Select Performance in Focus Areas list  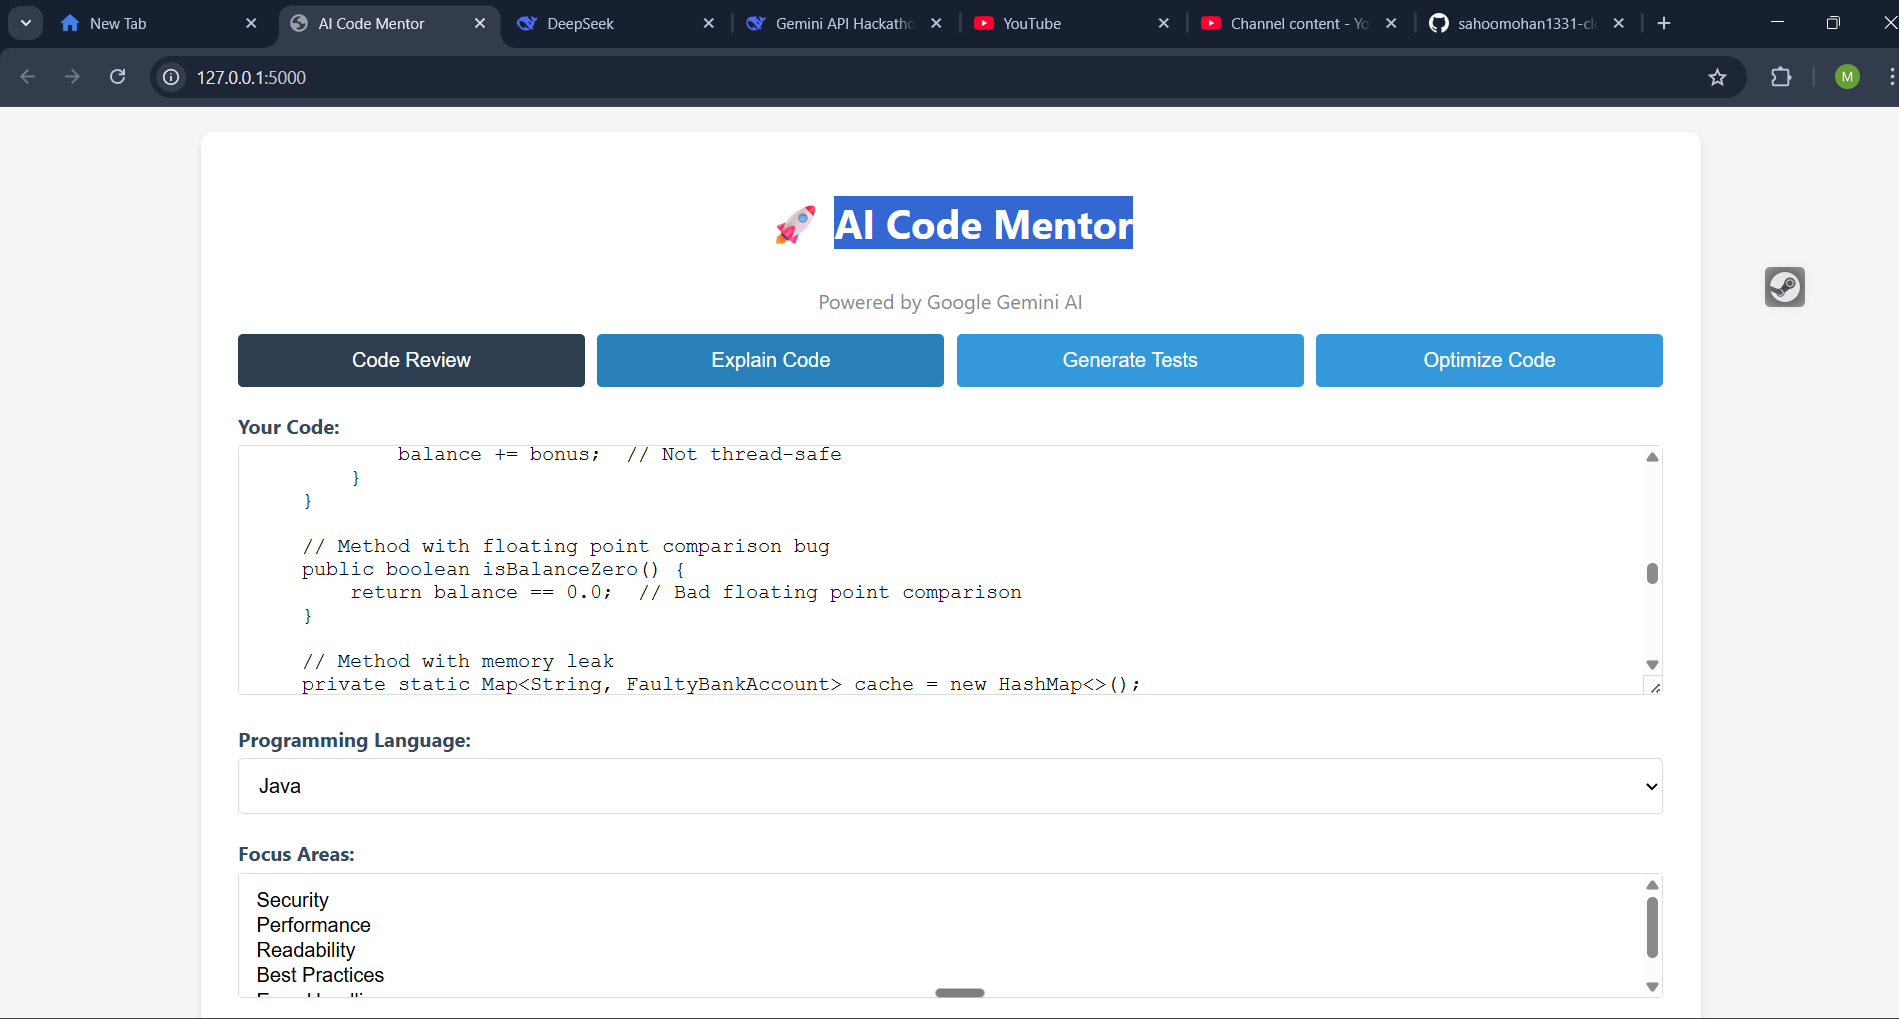point(313,925)
